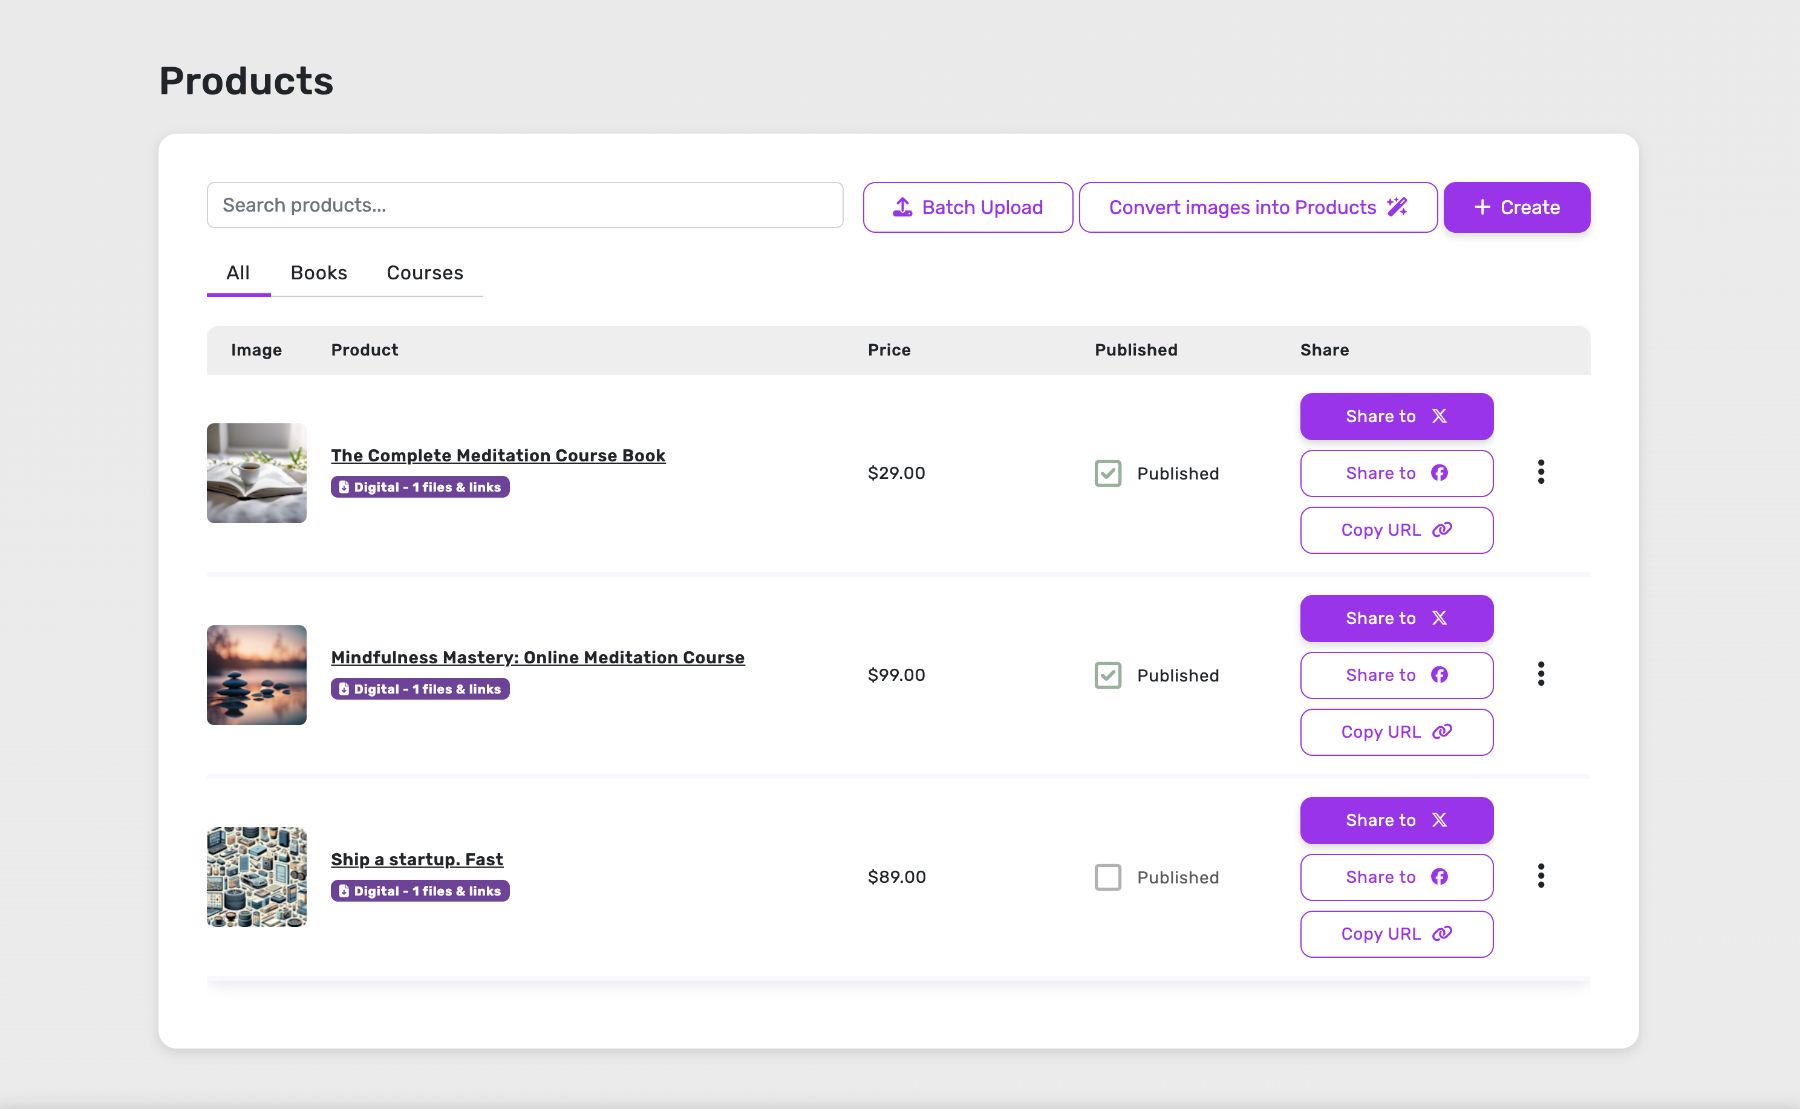Share Ship a startup to X
This screenshot has width=1800, height=1109.
[1396, 820]
